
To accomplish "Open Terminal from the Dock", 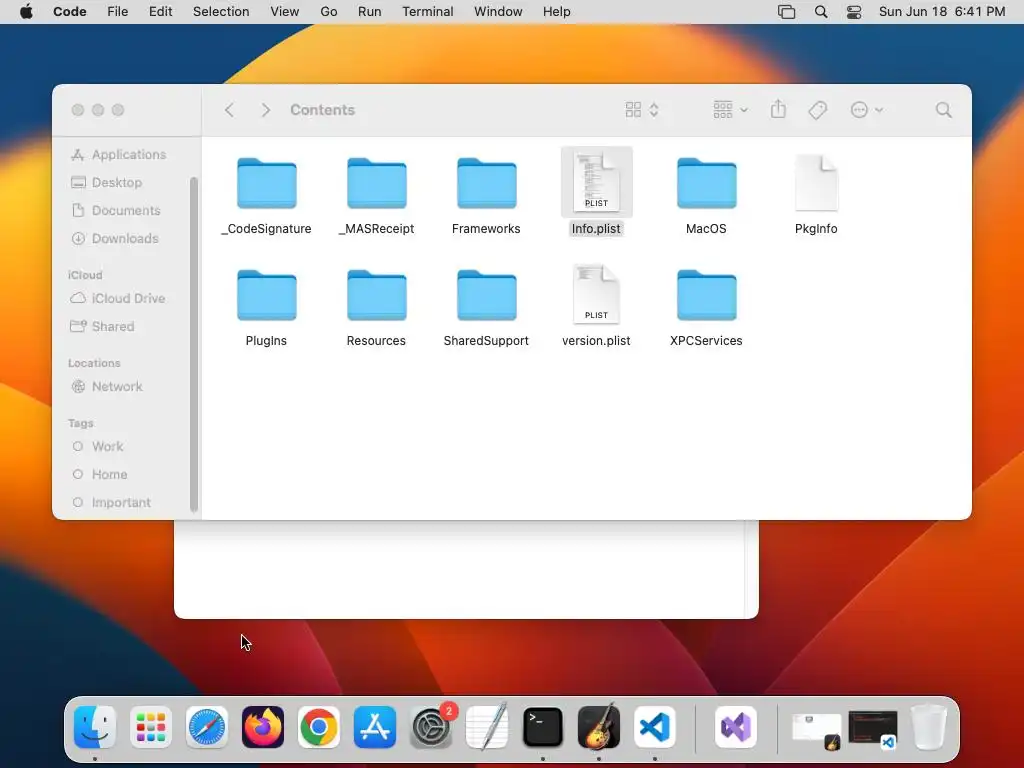I will coord(543,727).
